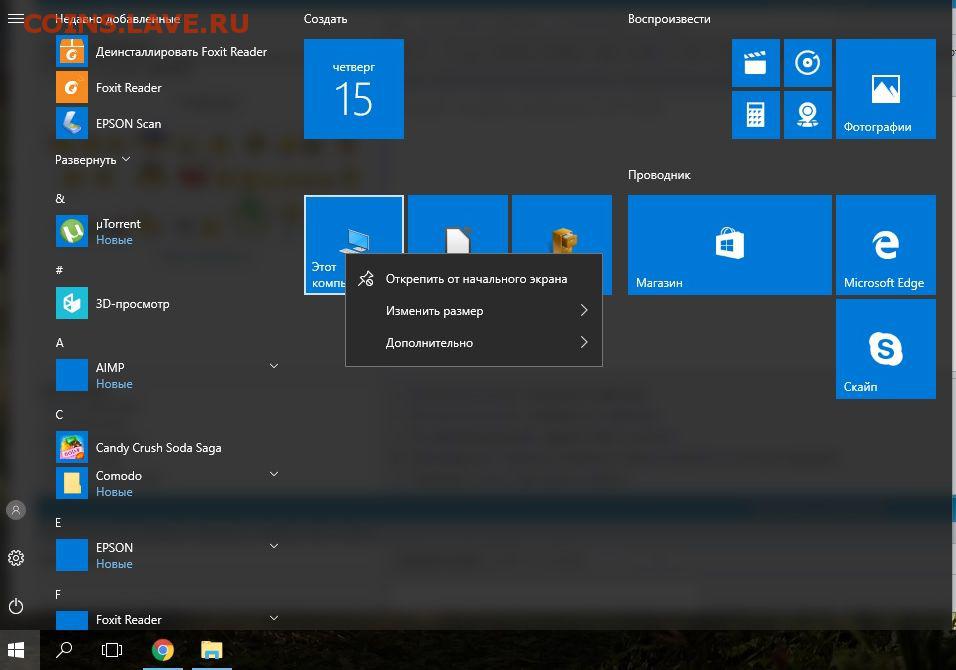Viewport: 956px width, 670px height.
Task: Open File Explorer on the taskbar
Action: pyautogui.click(x=212, y=650)
